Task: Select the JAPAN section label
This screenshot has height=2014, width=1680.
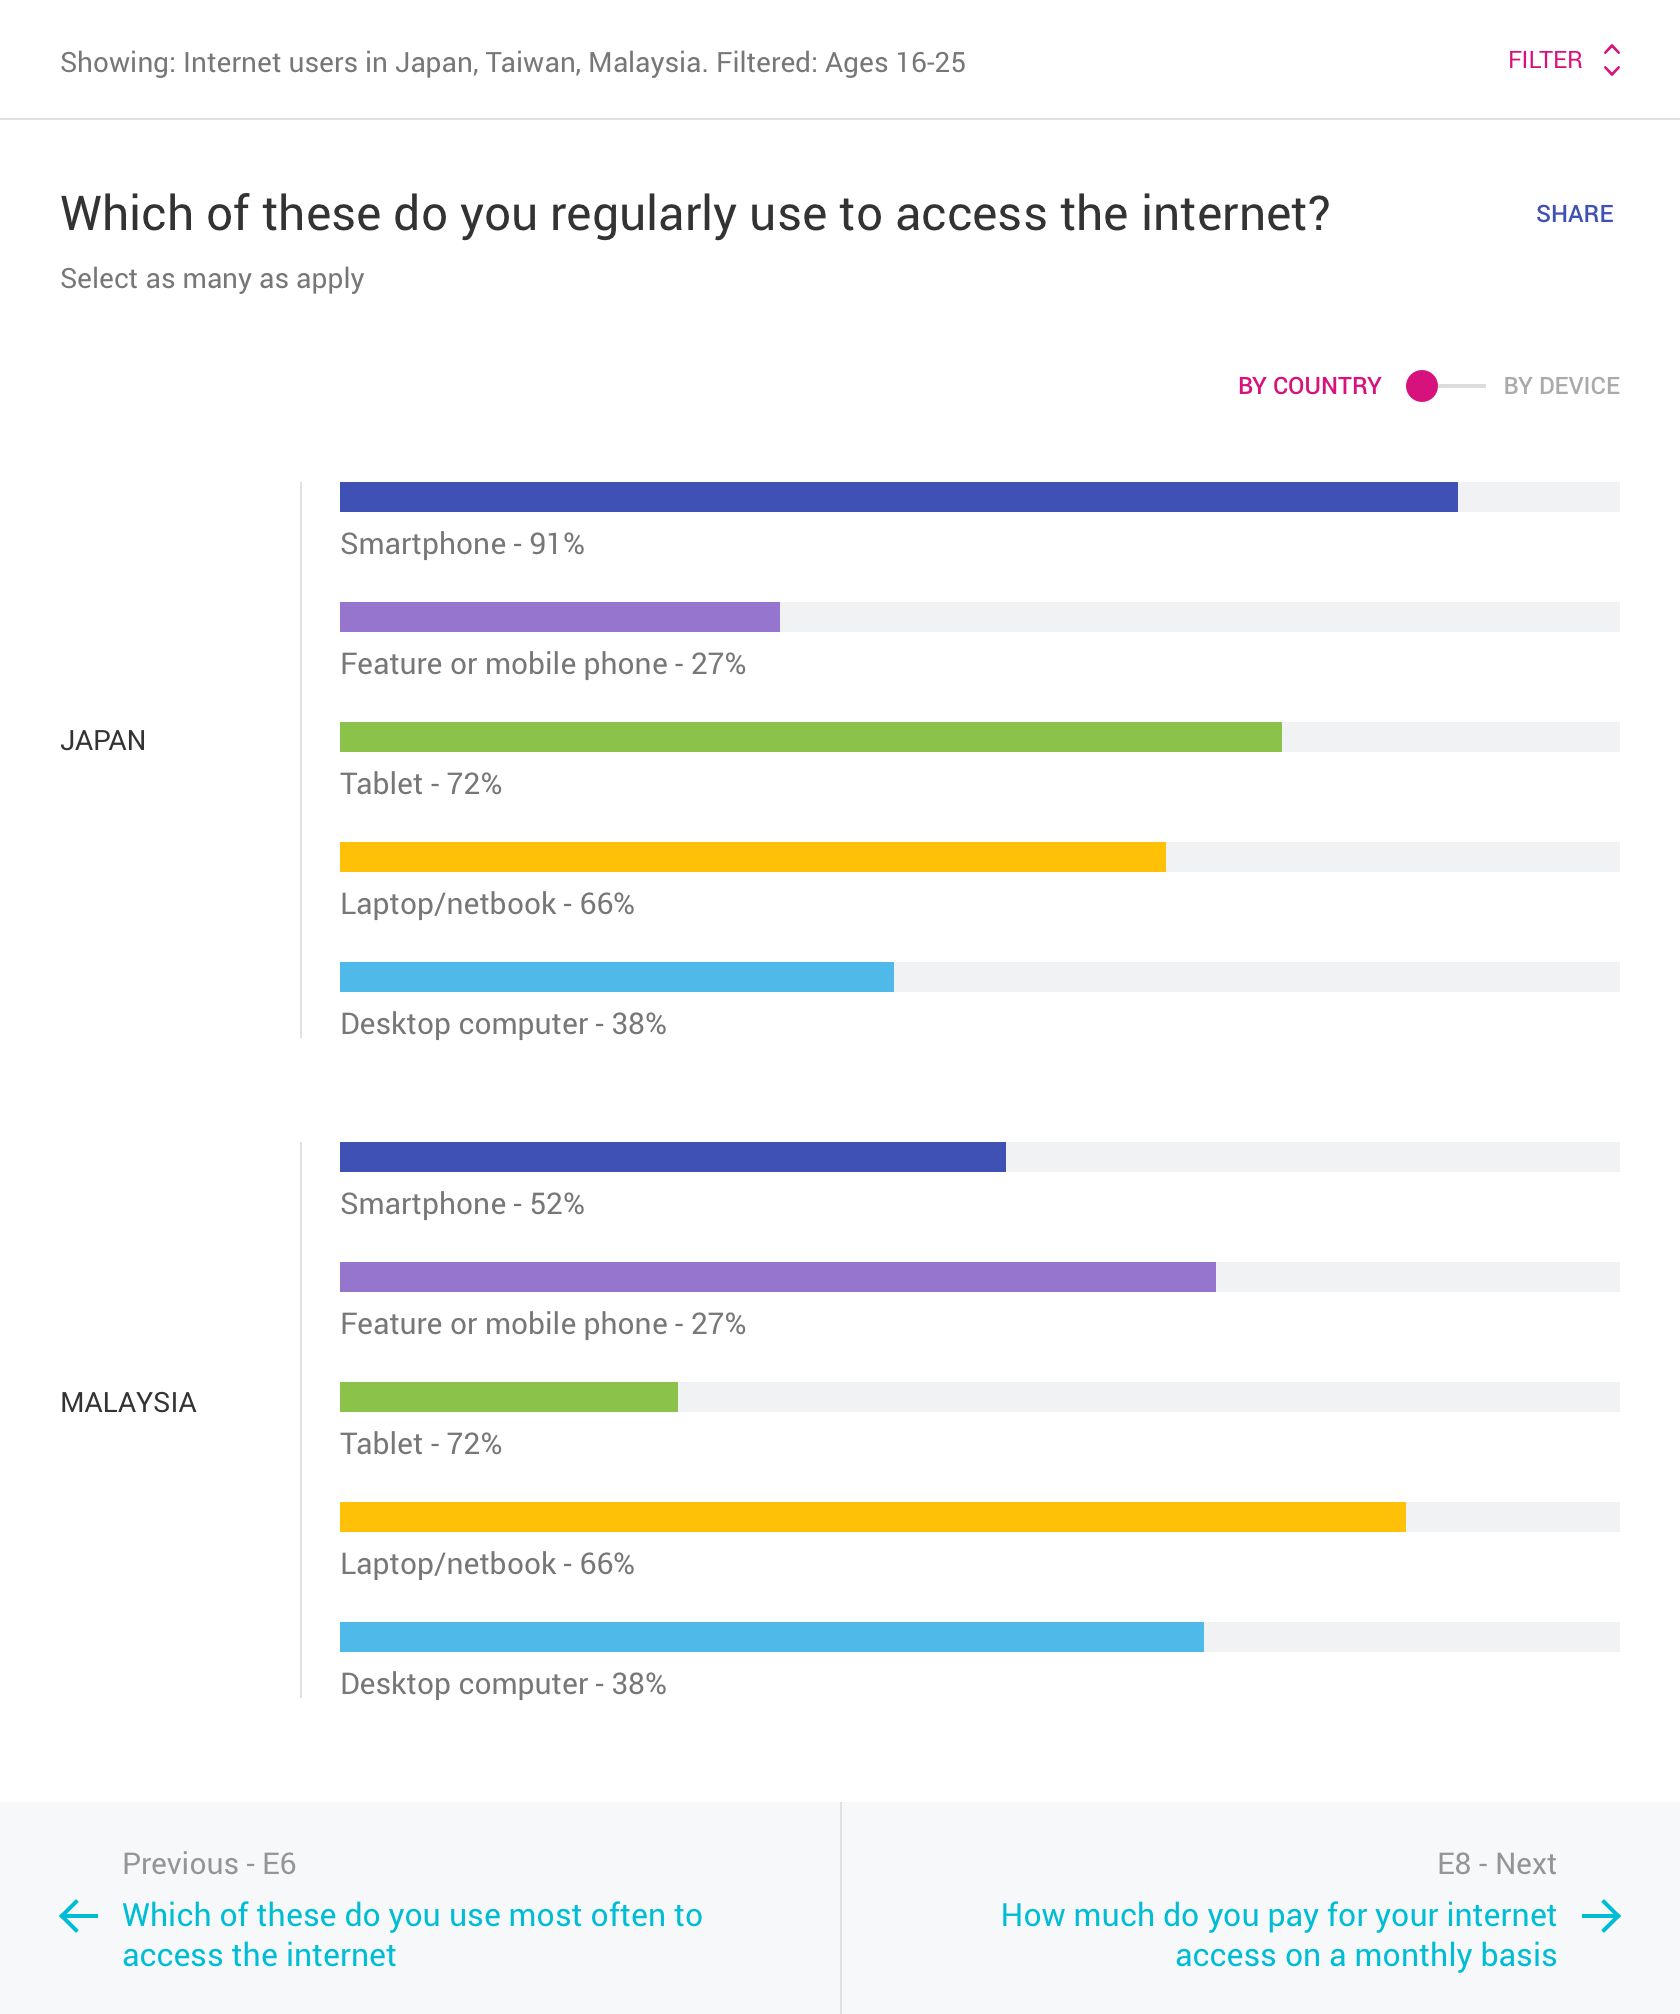Action: pos(105,740)
